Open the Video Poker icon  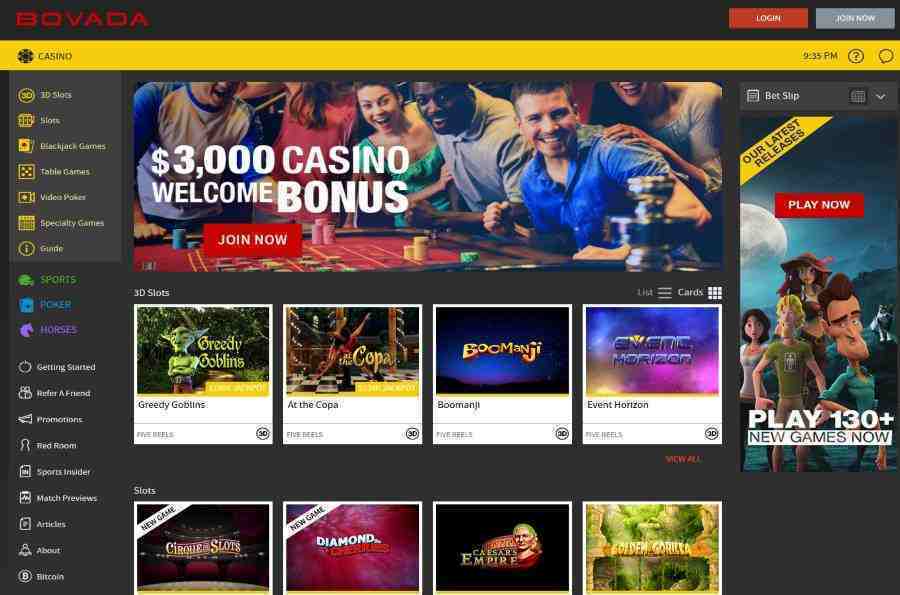coord(26,197)
